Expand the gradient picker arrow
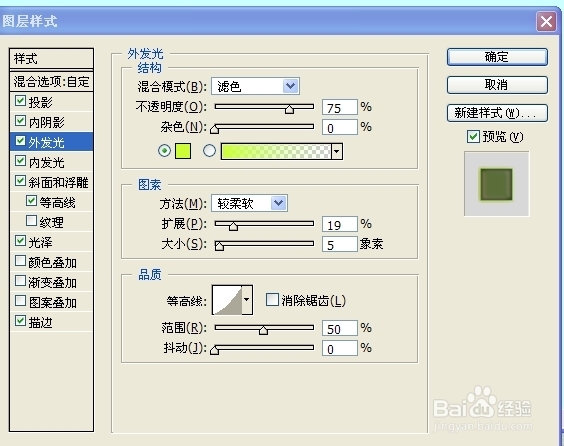The image size is (564, 446). (x=337, y=151)
